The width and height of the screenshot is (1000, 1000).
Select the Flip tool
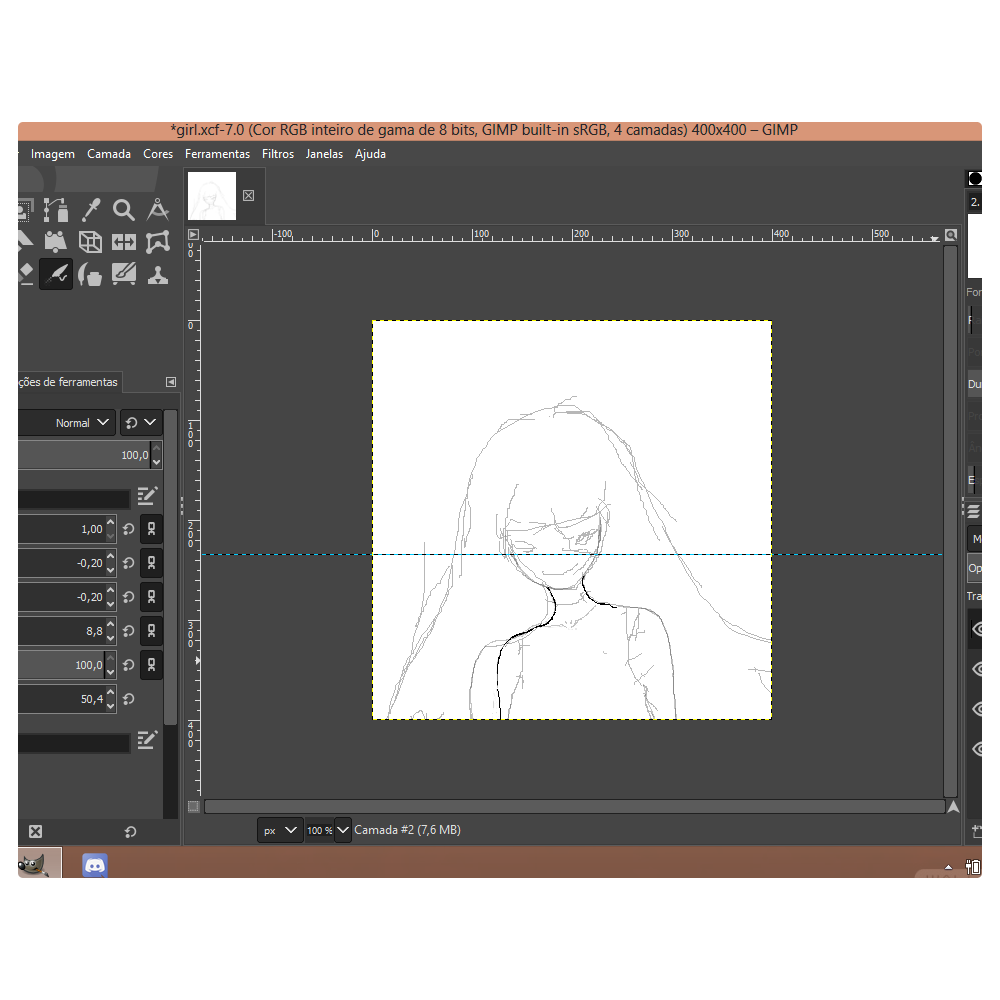tap(124, 242)
